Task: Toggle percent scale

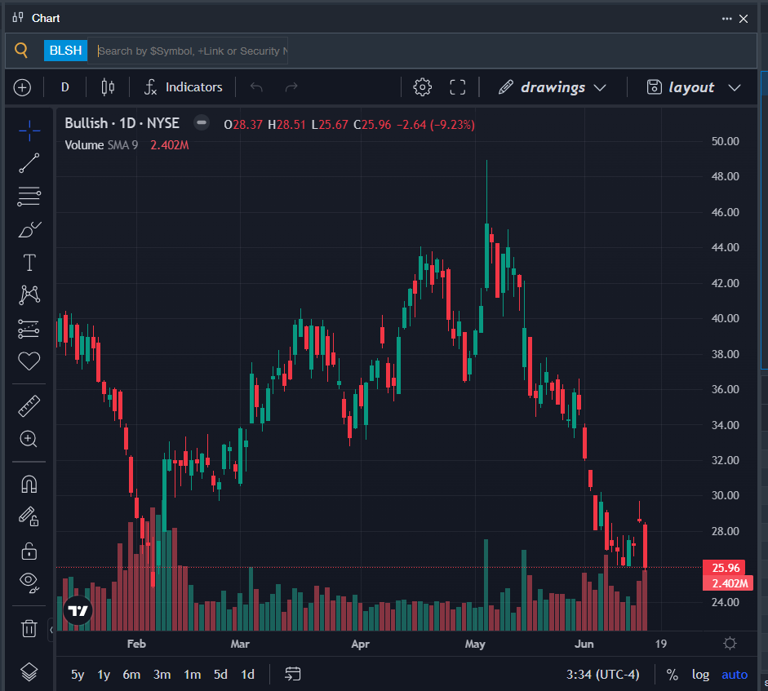Action: point(672,674)
